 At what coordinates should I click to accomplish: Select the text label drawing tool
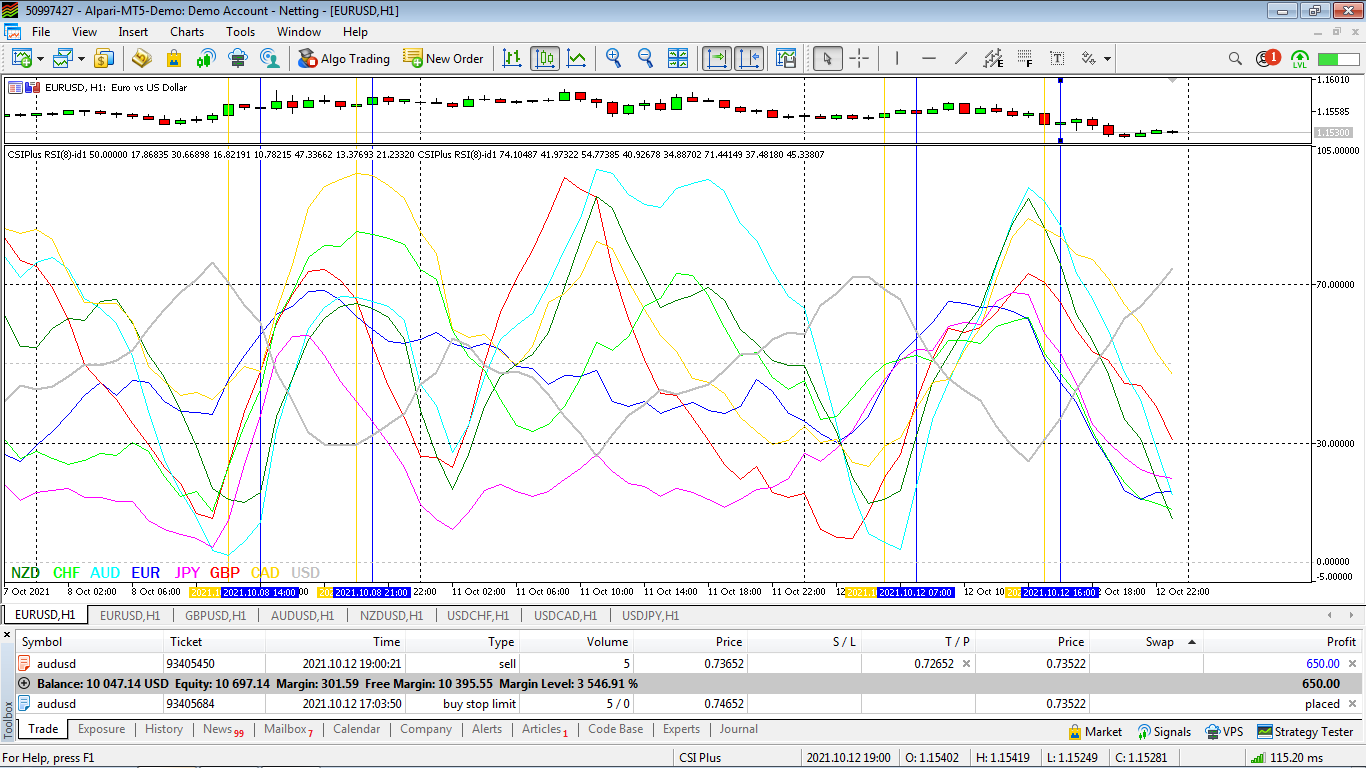point(1056,58)
